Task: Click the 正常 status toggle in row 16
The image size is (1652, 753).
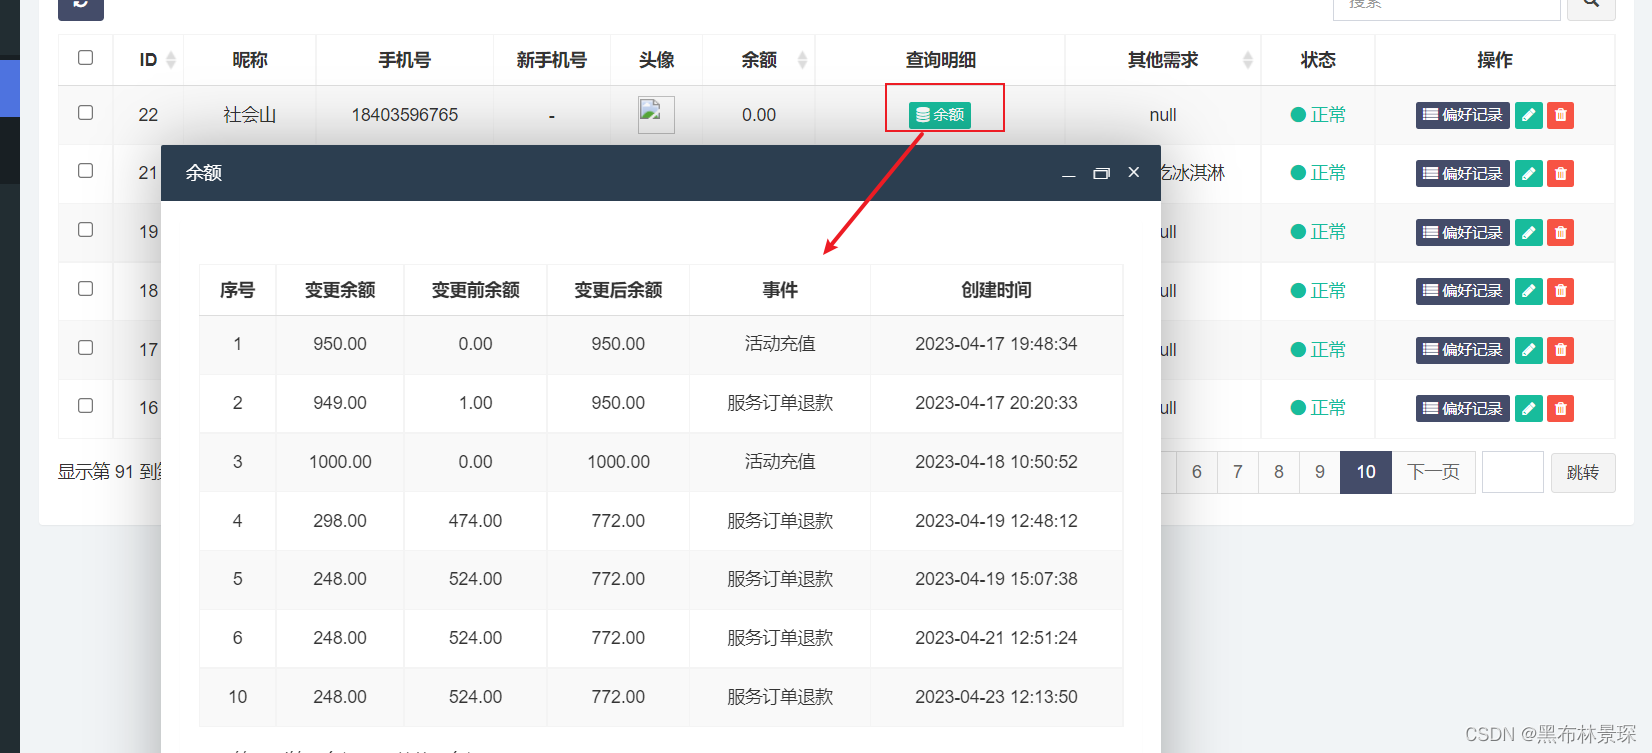Action: [x=1318, y=408]
